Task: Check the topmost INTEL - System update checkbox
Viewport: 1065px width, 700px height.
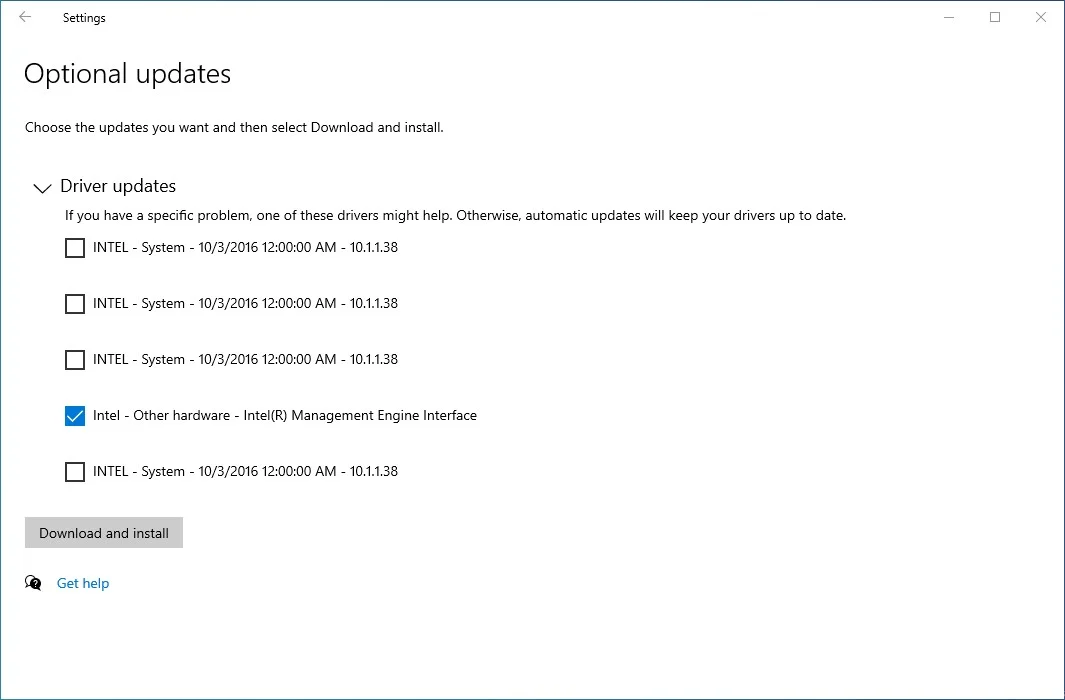Action: 75,248
